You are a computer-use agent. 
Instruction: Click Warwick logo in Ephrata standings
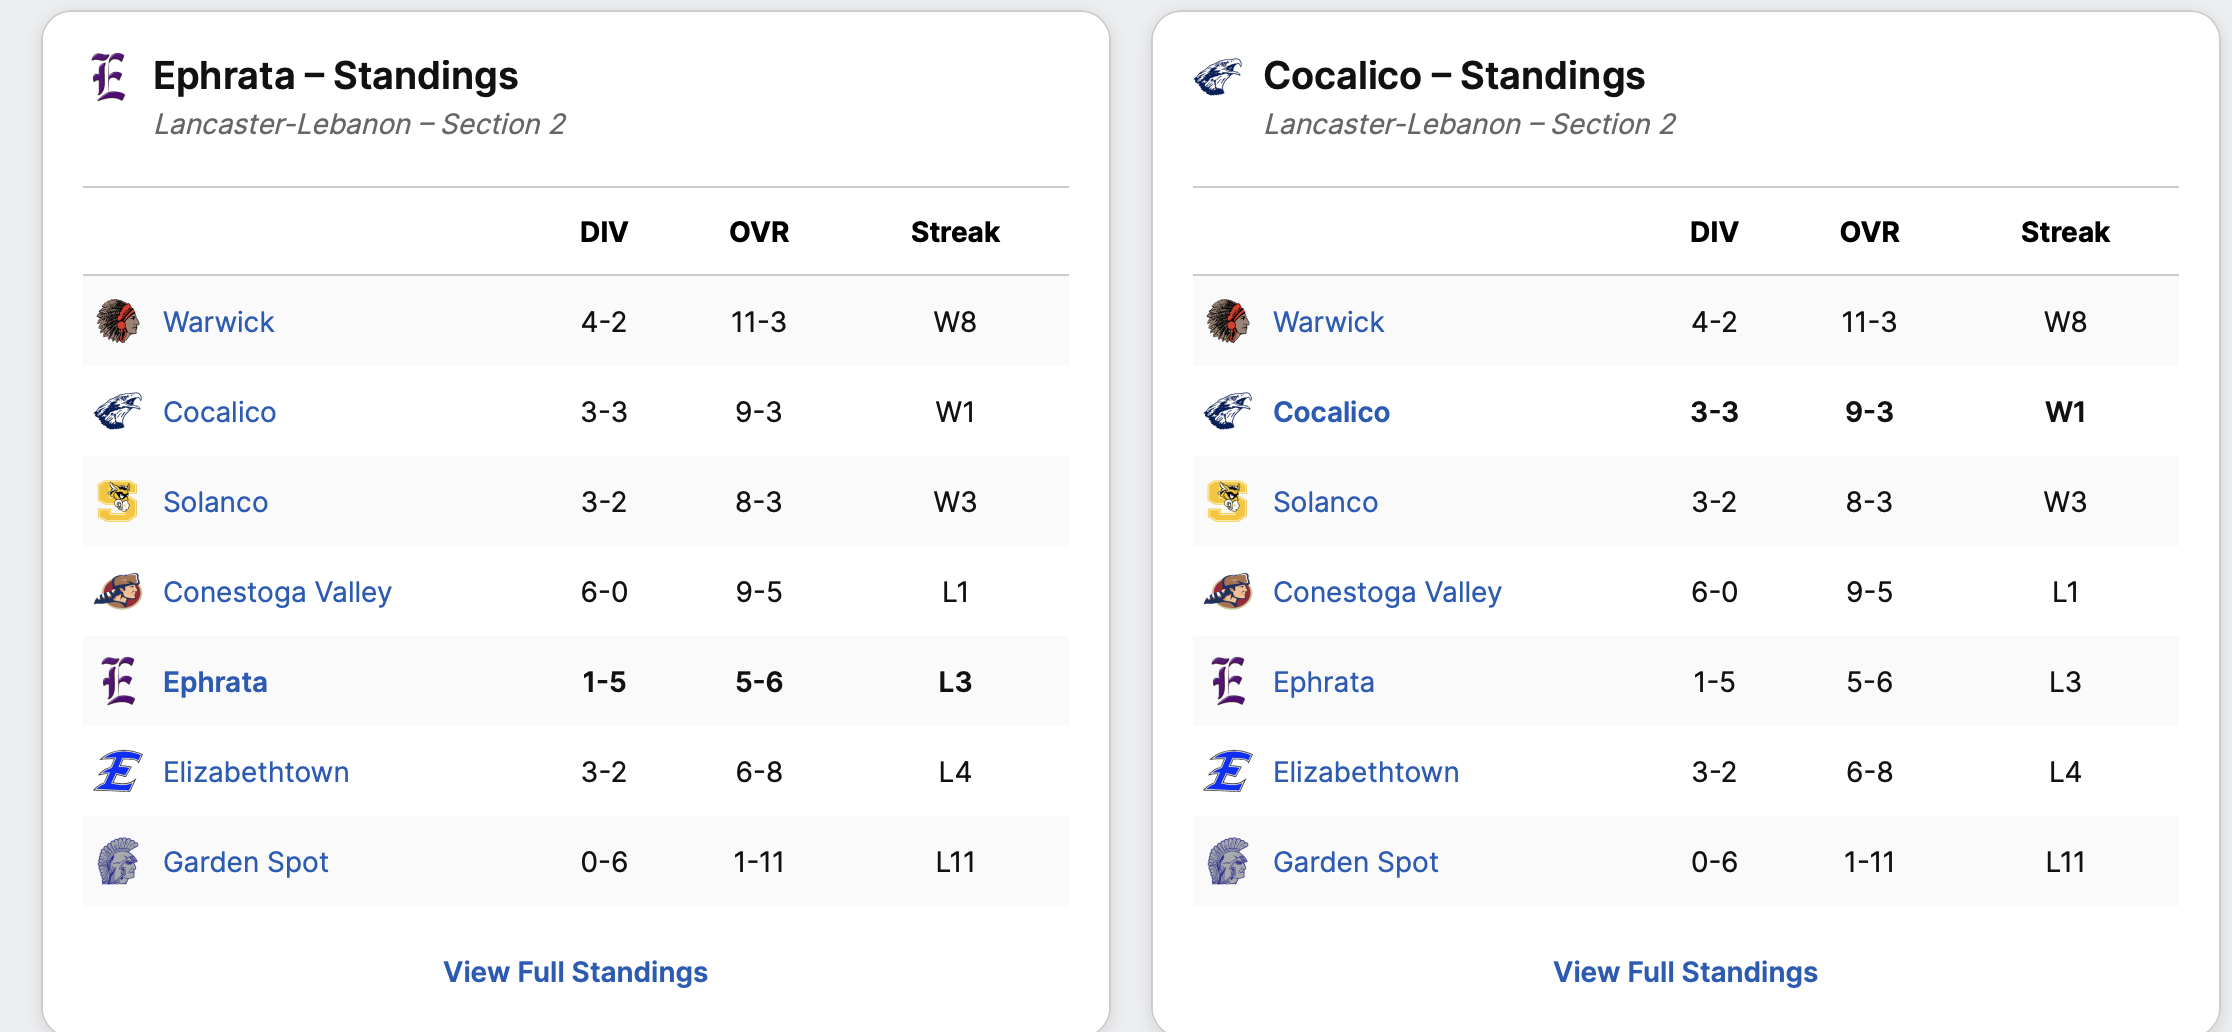click(x=118, y=321)
